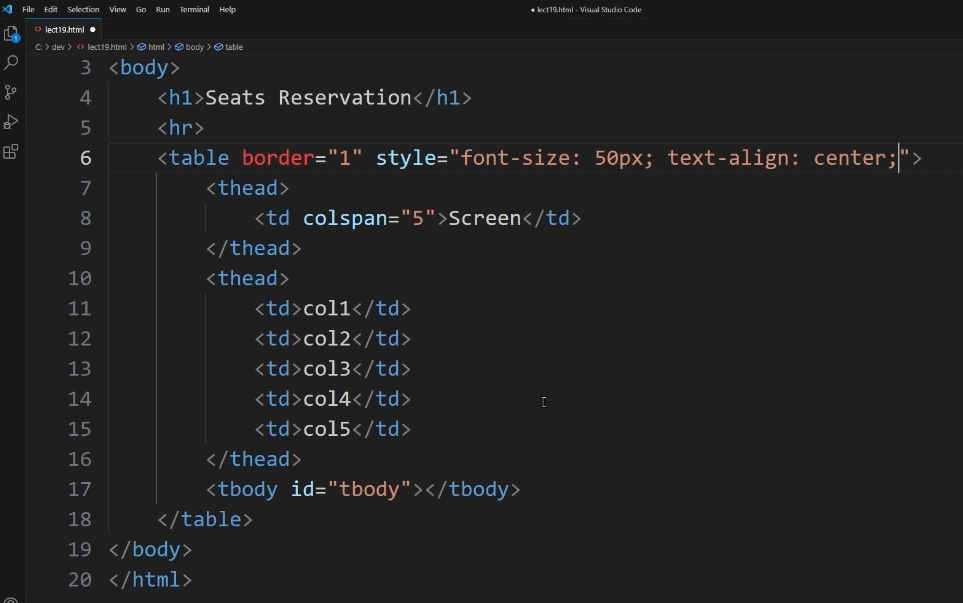Click the 'col5' text on line 15
963x603 pixels.
point(327,429)
